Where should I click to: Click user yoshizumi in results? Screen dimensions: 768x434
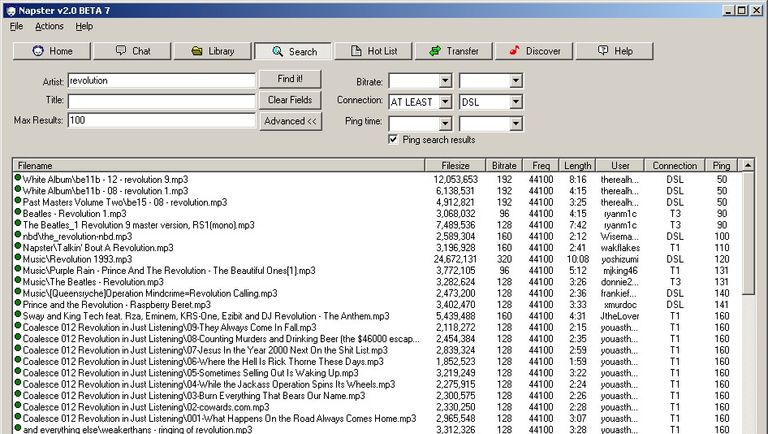coord(620,259)
